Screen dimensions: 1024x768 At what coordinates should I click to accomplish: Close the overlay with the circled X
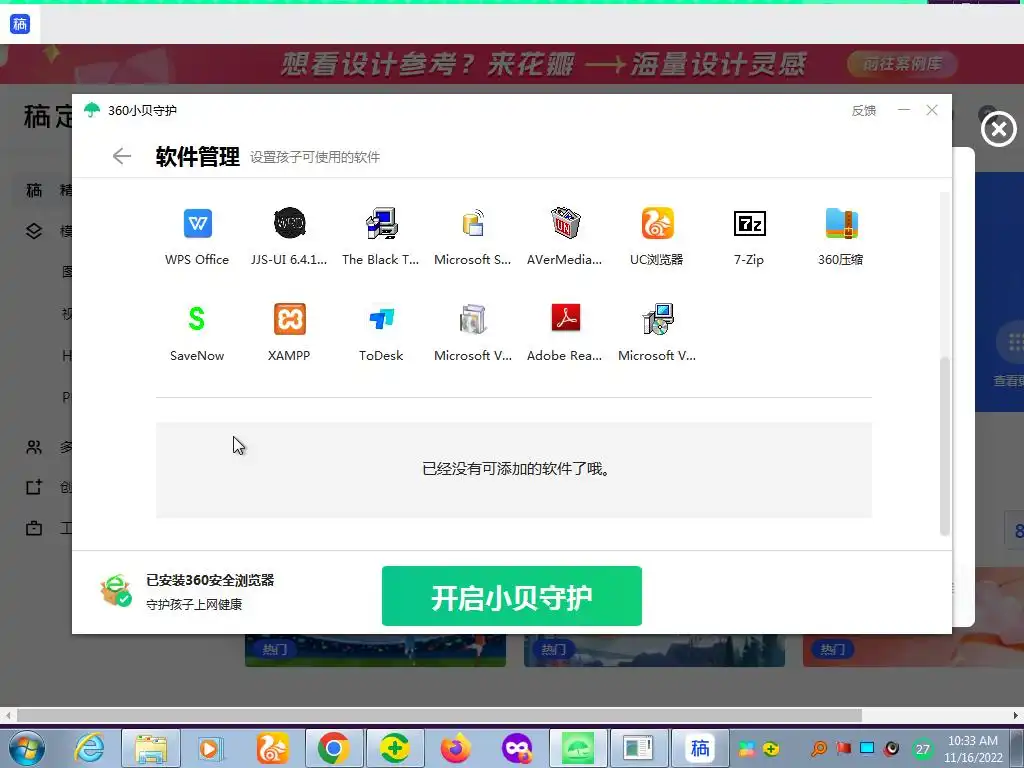point(999,129)
